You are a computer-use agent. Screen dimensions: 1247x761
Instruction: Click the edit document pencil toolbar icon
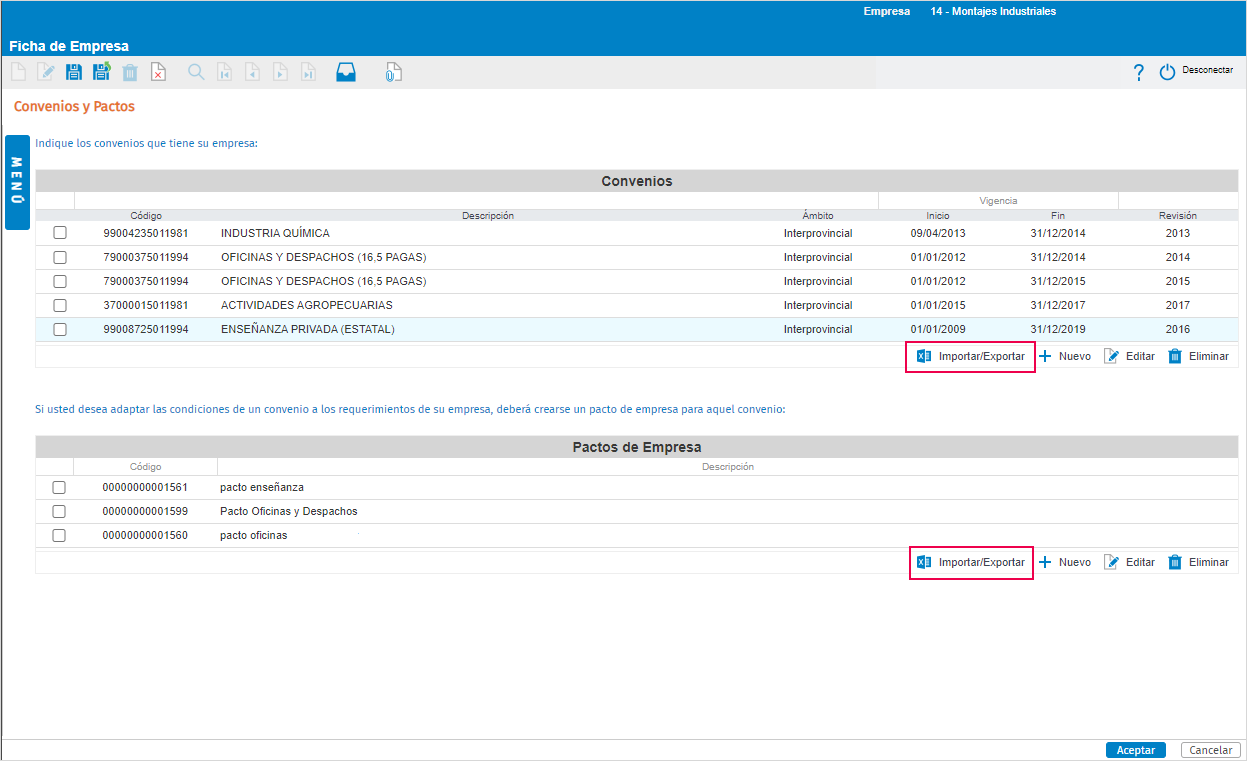pos(46,72)
